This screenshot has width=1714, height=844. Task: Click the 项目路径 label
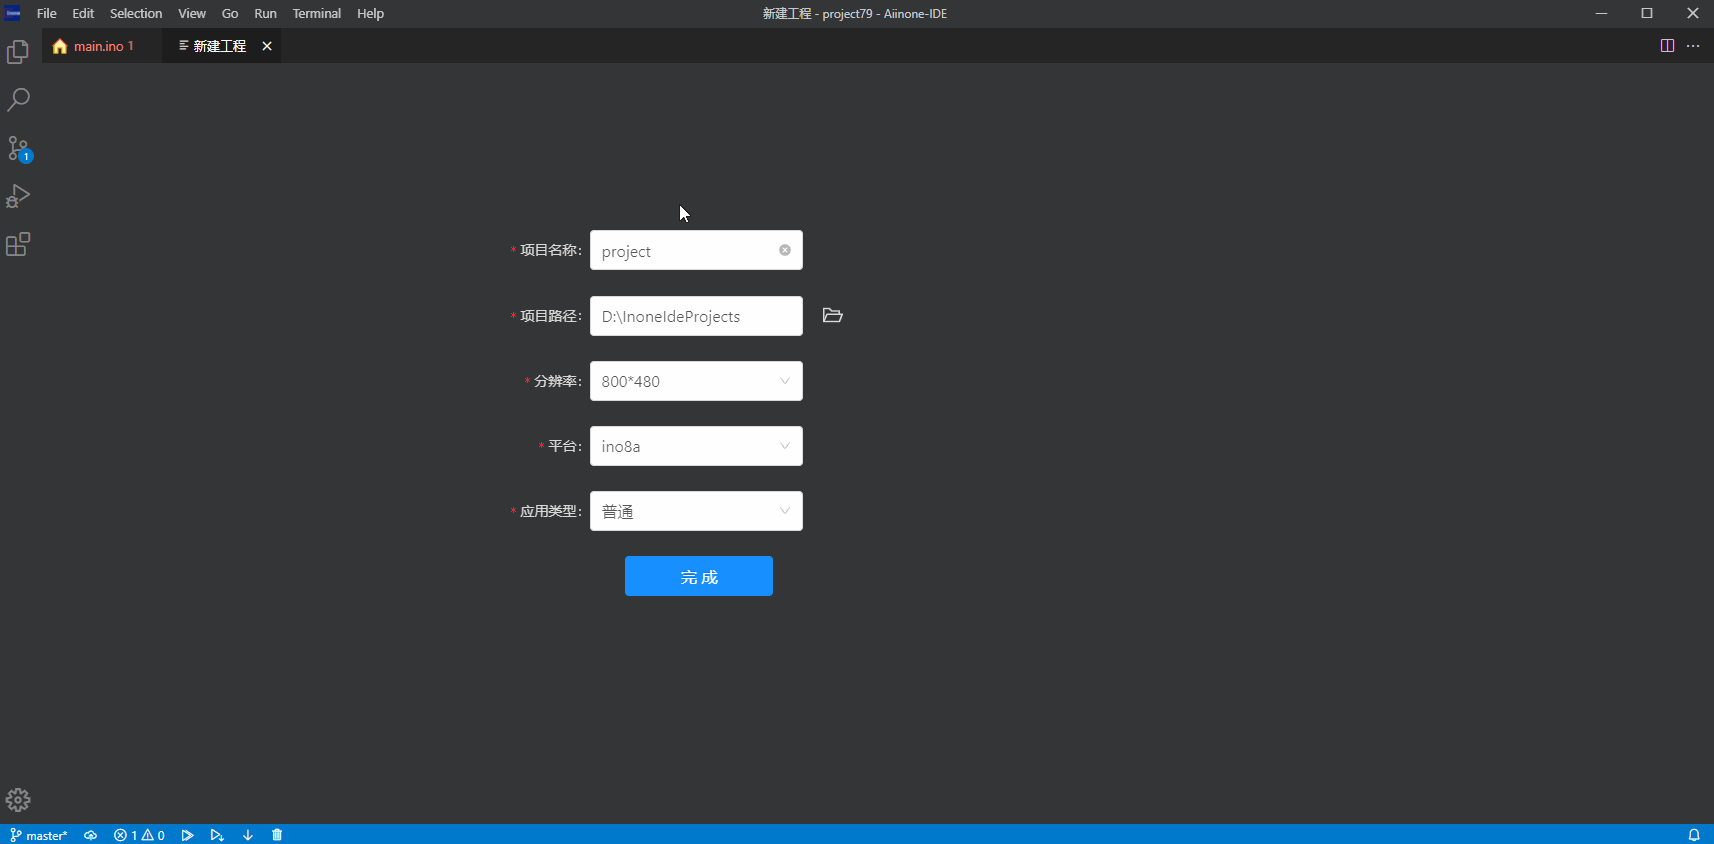tap(550, 316)
